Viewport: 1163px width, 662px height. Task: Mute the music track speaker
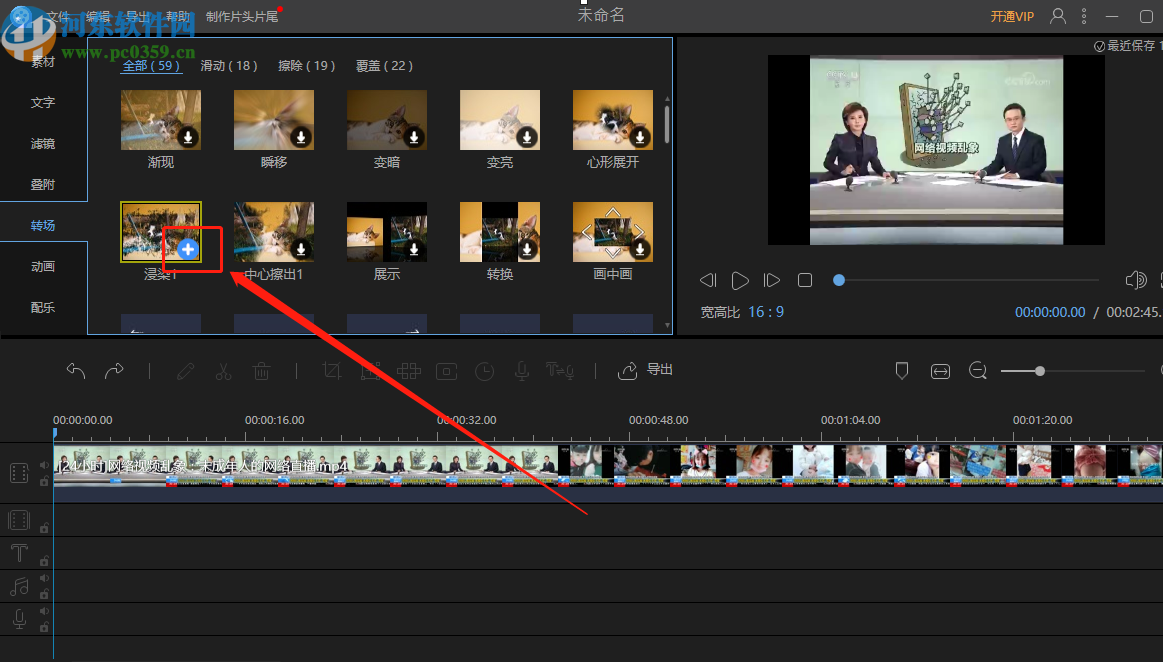click(x=45, y=578)
